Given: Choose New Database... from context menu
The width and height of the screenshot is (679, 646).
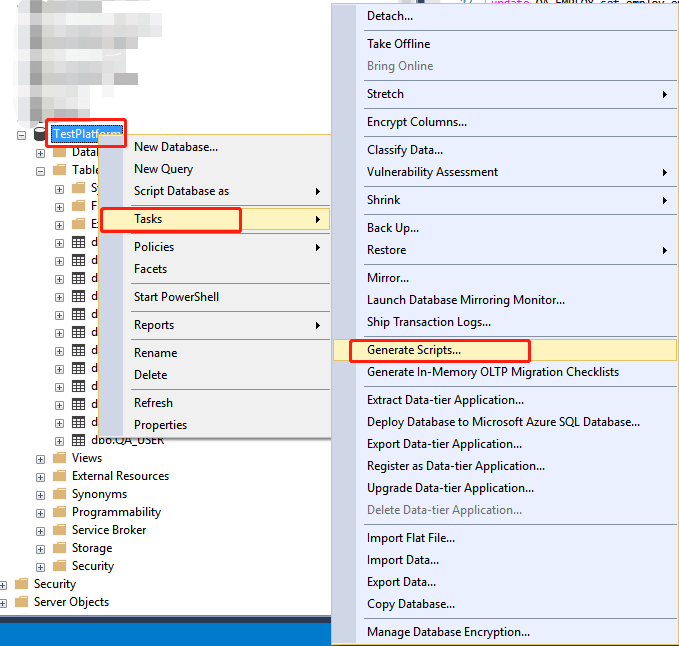Looking at the screenshot, I should pyautogui.click(x=215, y=147).
